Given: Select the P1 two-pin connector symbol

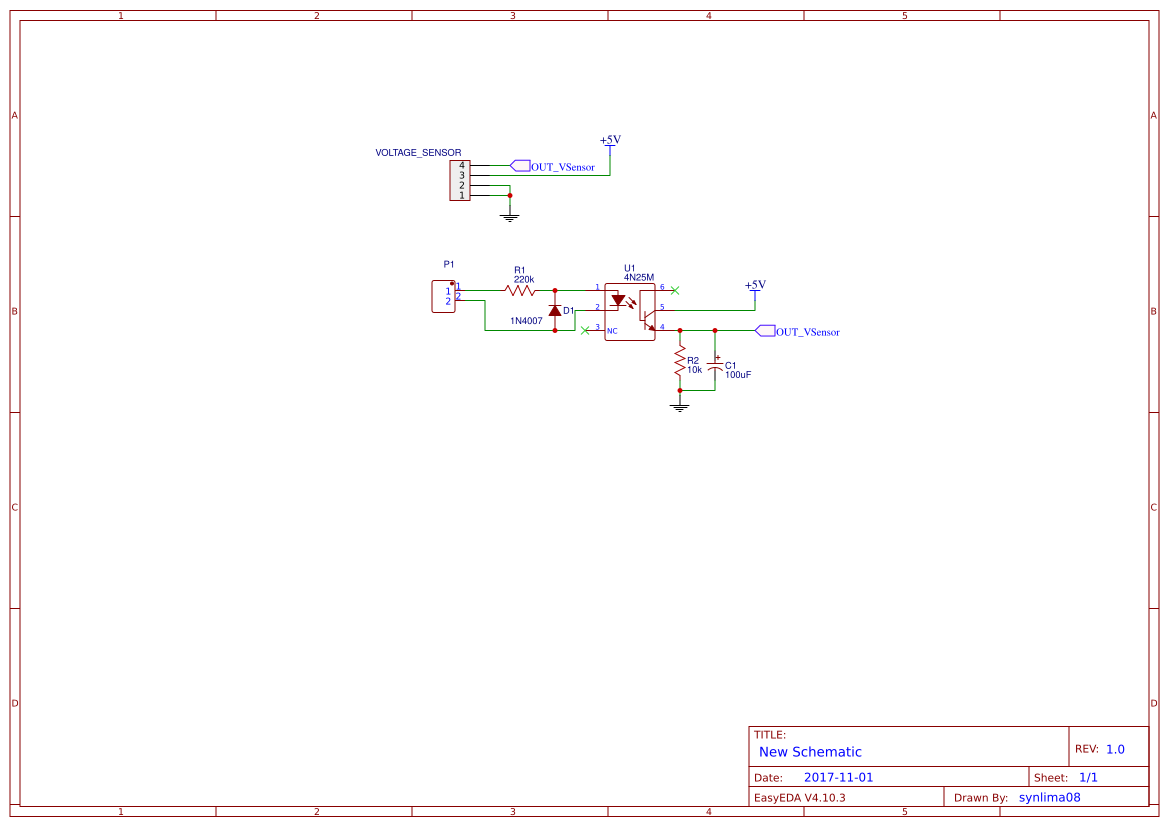Looking at the screenshot, I should click(444, 296).
